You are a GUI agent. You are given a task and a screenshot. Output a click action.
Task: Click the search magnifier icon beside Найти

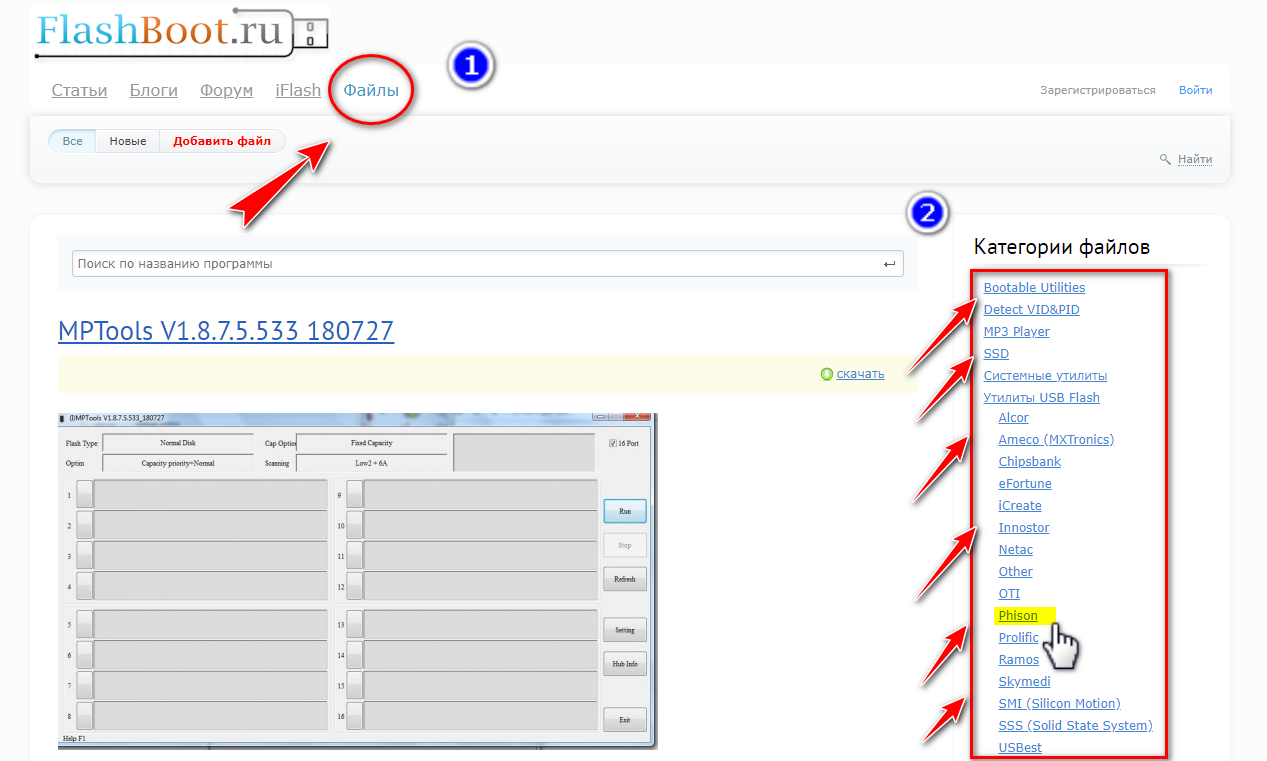[x=1165, y=159]
